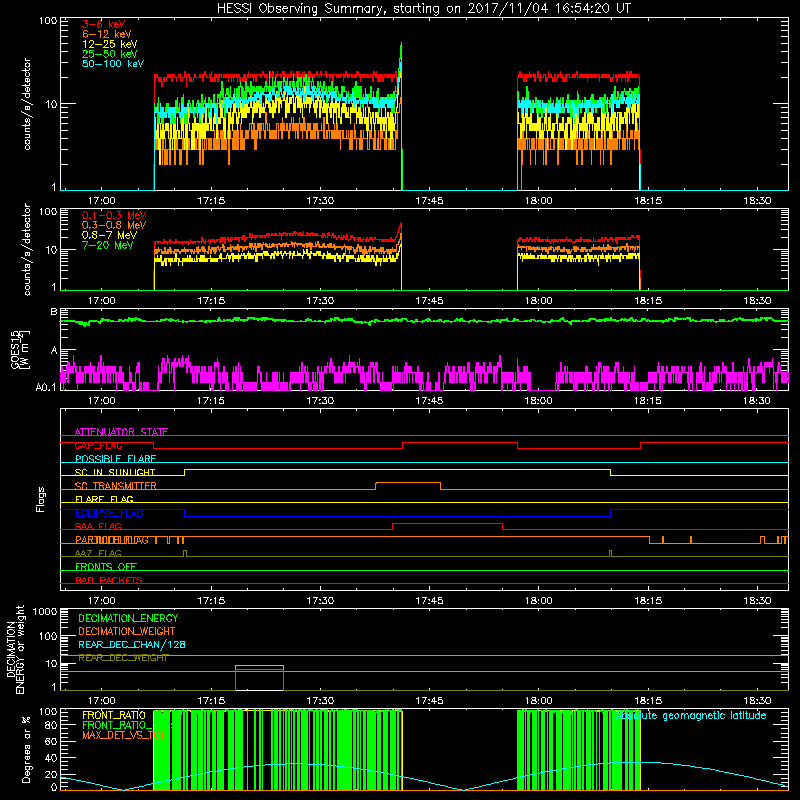Click the 1000 tick label on decimation axis

[x=45, y=611]
